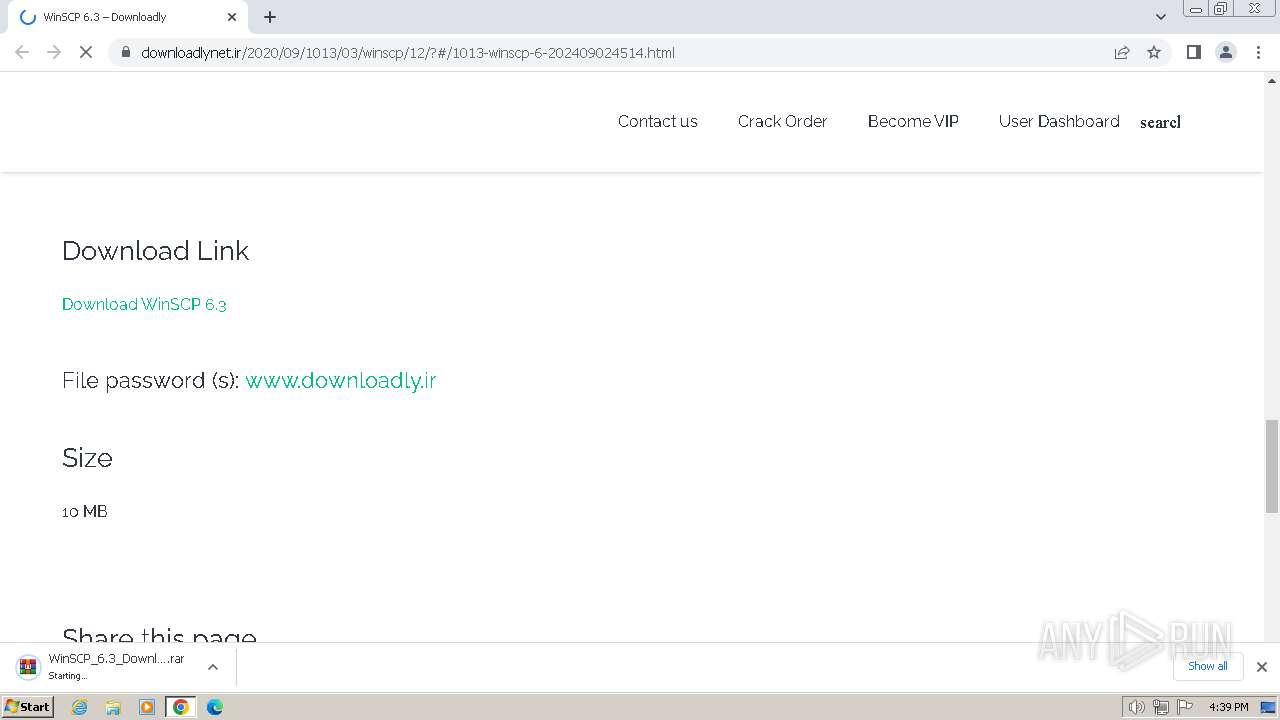Image resolution: width=1280 pixels, height=720 pixels.
Task: Launch Microsoft Edge from the taskbar
Action: click(x=215, y=707)
